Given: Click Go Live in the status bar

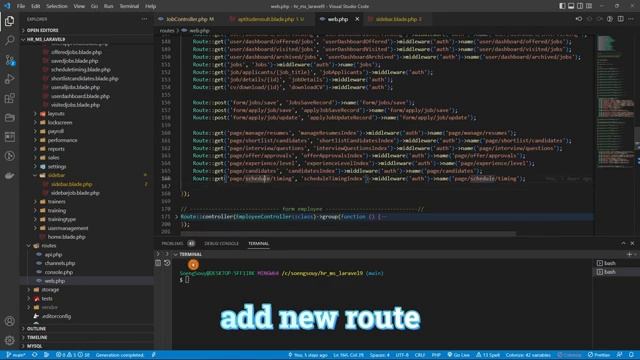Looking at the screenshot, I should coord(458,355).
